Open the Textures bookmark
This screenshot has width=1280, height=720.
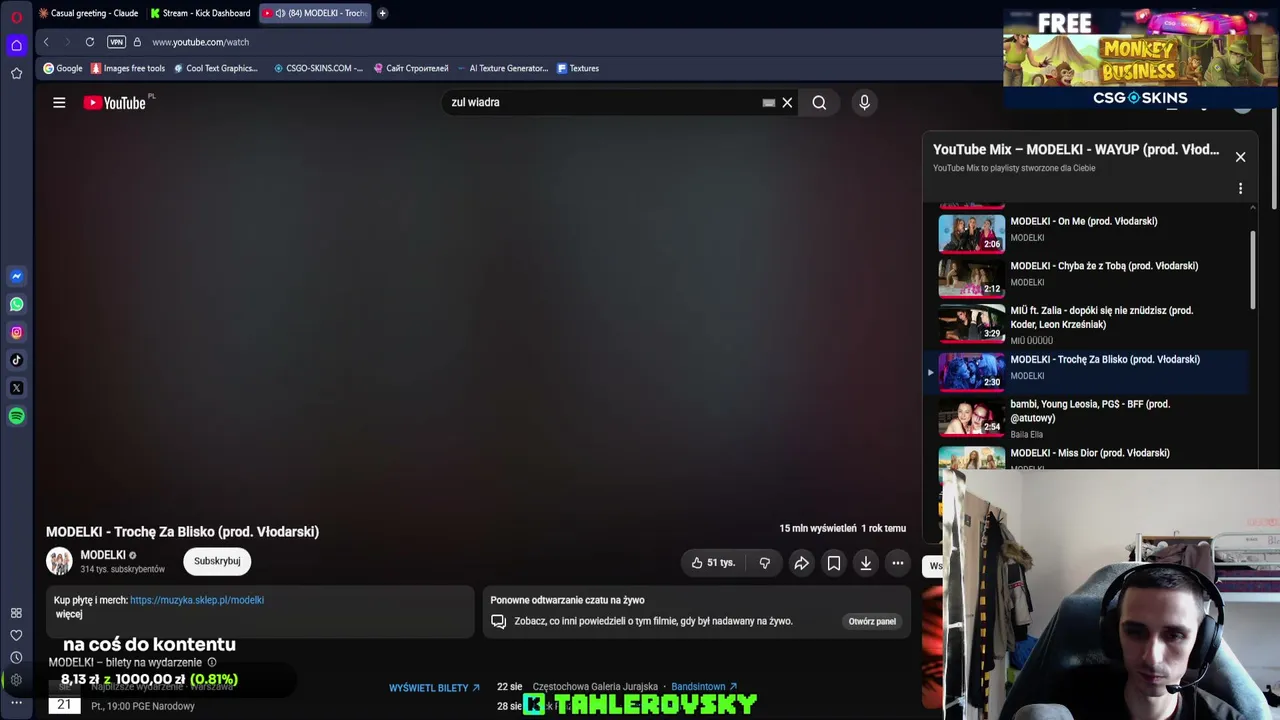coord(578,68)
